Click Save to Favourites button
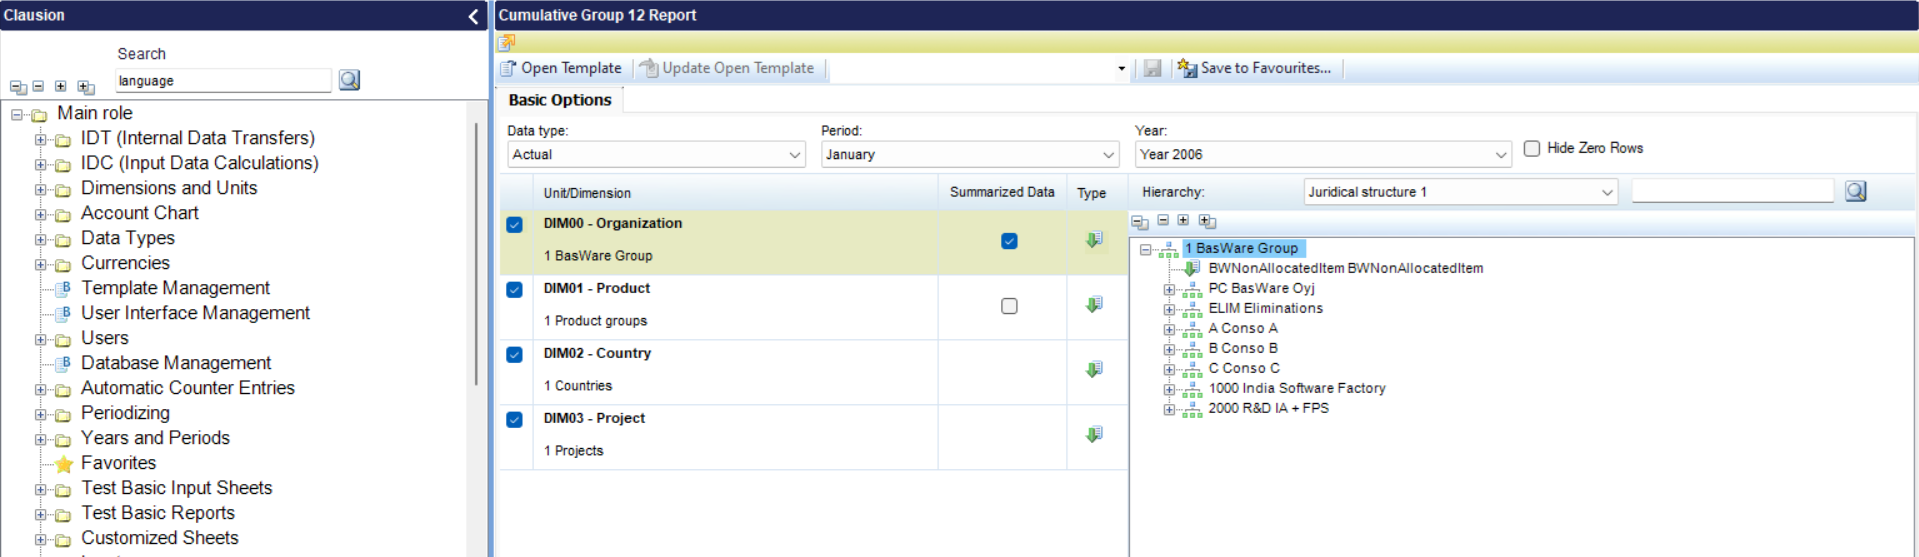The width and height of the screenshot is (1919, 557). (x=1255, y=68)
